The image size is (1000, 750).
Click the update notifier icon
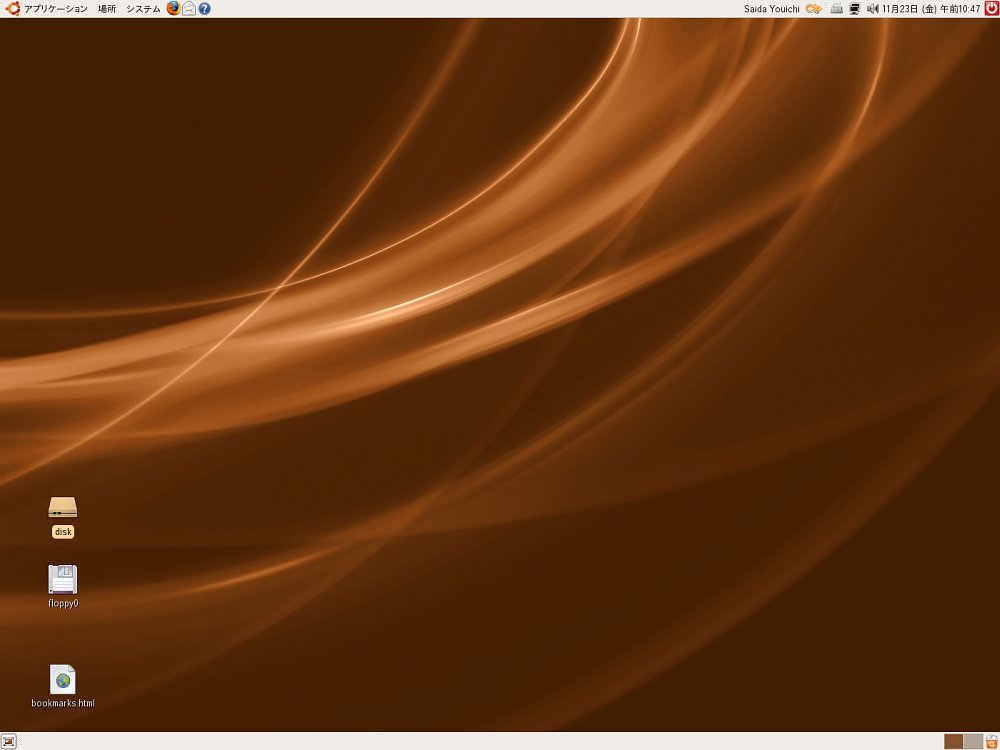pos(813,9)
